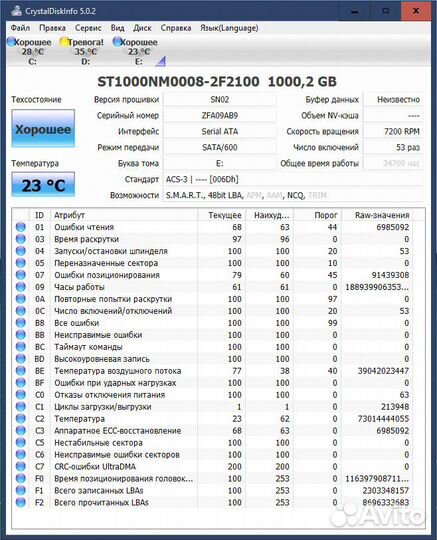Click status orb for 07 Ошибки позиционирования
The image size is (437, 540).
(21, 275)
